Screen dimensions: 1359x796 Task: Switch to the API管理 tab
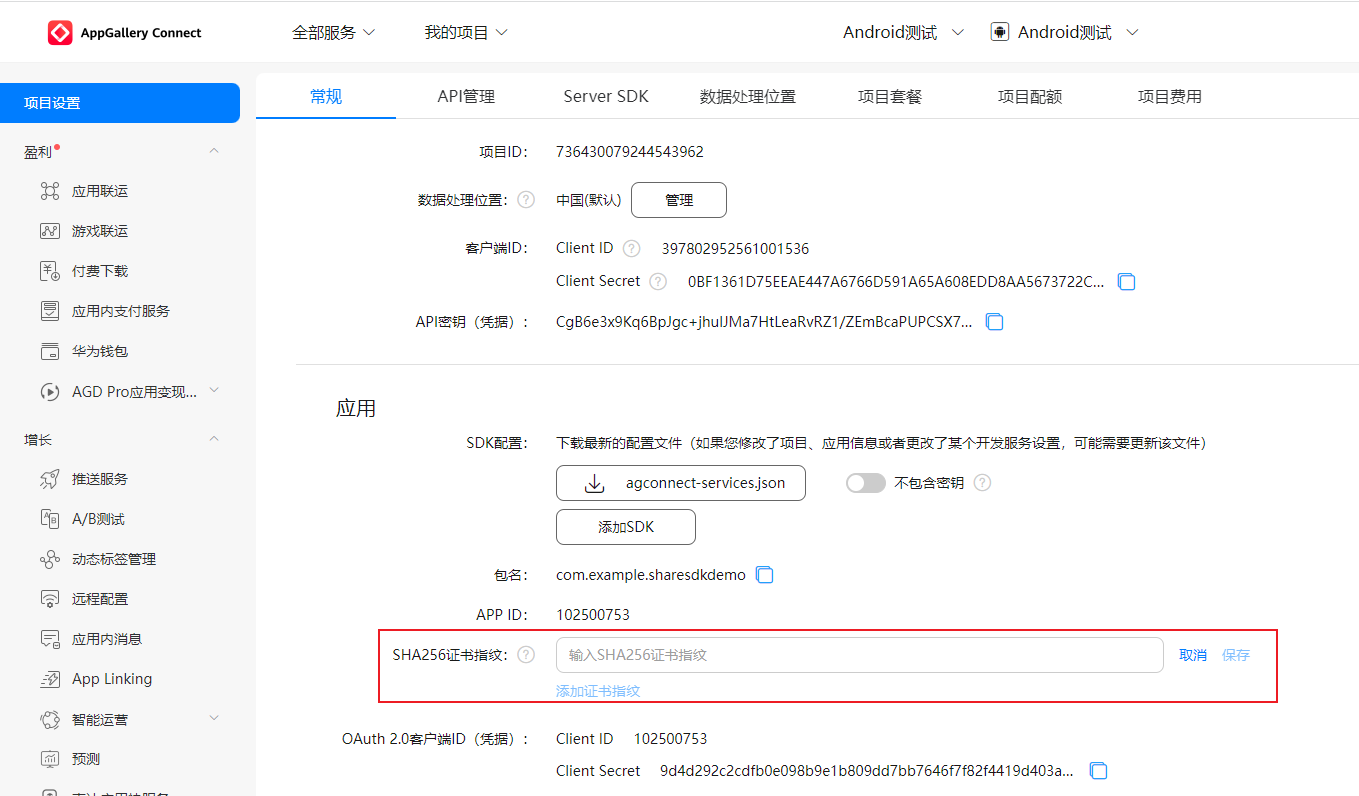[466, 96]
